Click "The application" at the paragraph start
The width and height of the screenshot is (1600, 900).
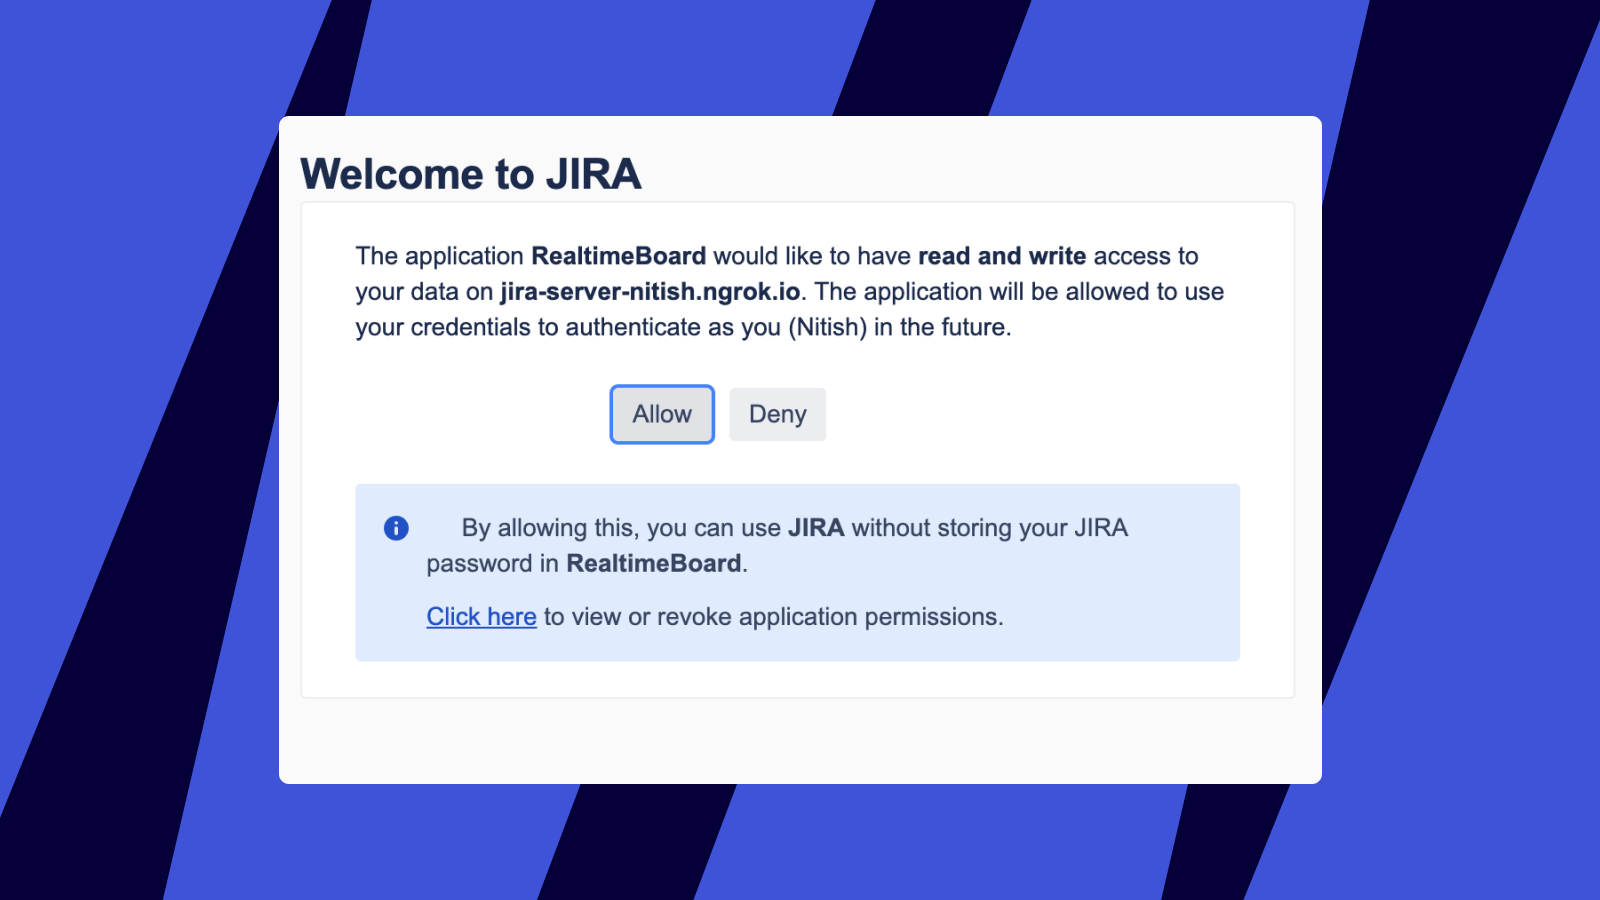pyautogui.click(x=439, y=256)
